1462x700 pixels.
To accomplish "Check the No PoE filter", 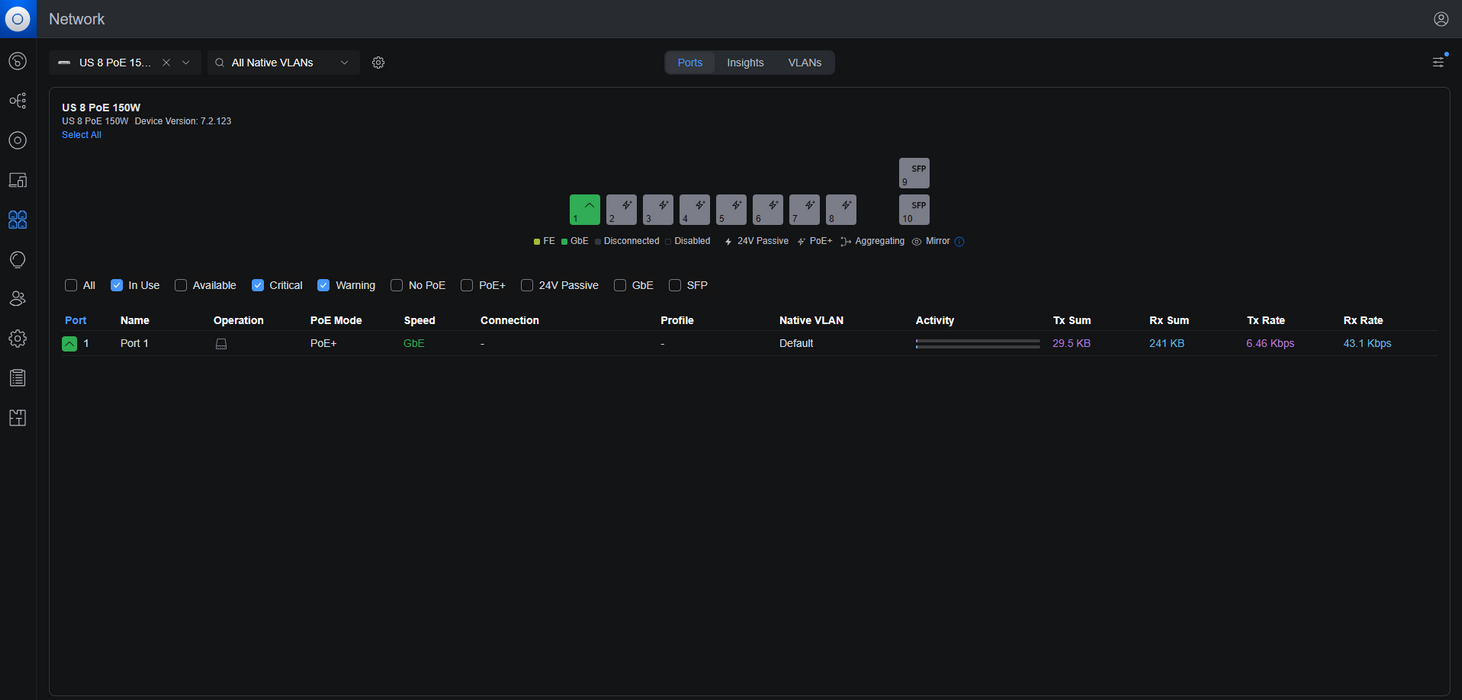I will click(397, 285).
